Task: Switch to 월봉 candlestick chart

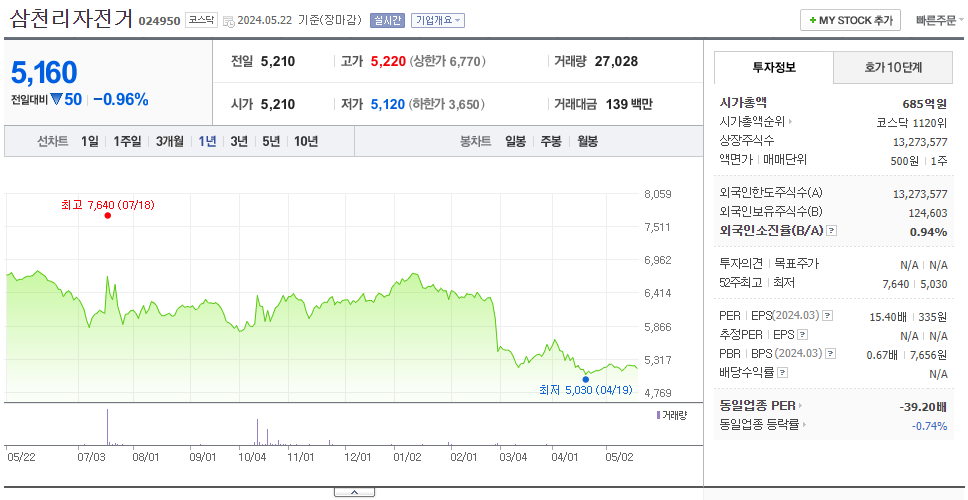Action: click(x=588, y=141)
